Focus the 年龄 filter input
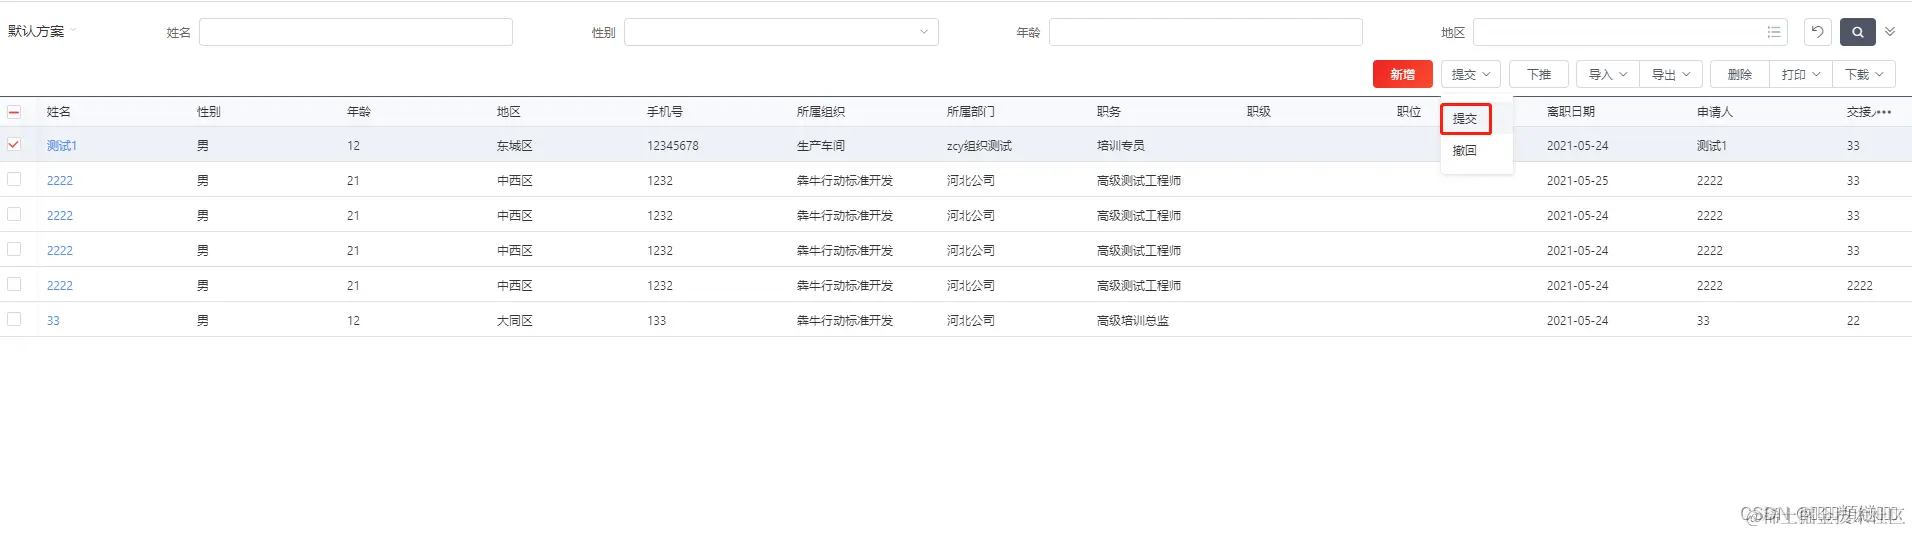Screen dimensions: 1912x533 (x=1206, y=32)
